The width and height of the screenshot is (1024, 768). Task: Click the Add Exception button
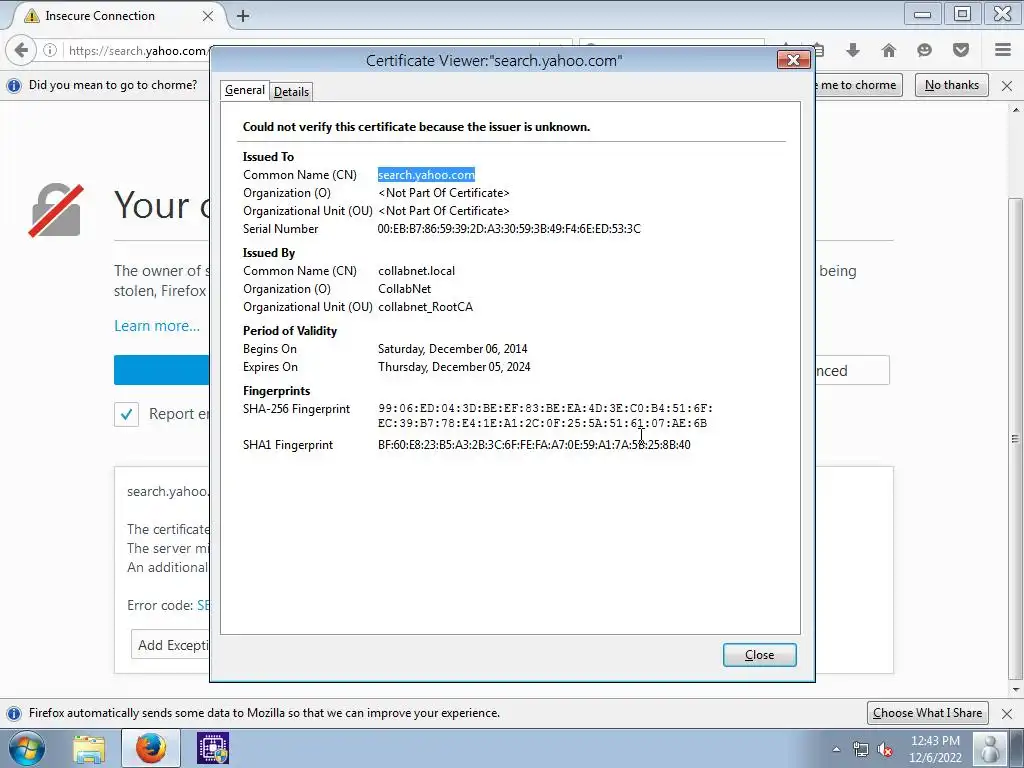coord(171,645)
